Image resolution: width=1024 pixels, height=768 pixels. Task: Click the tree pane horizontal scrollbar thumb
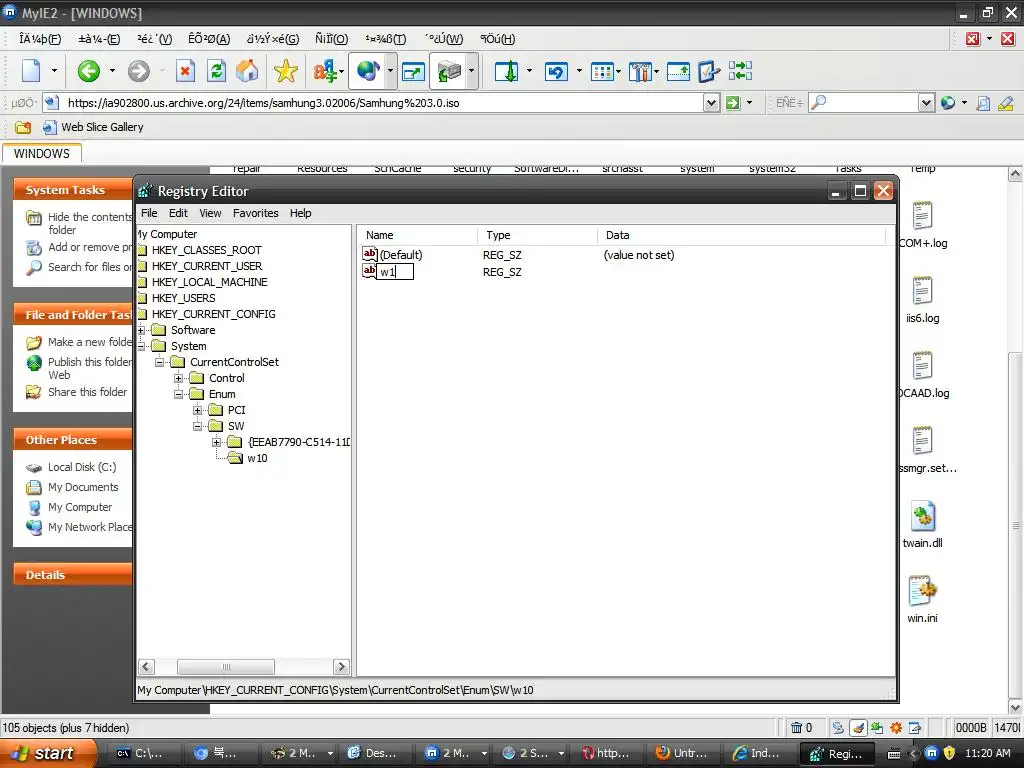point(226,667)
